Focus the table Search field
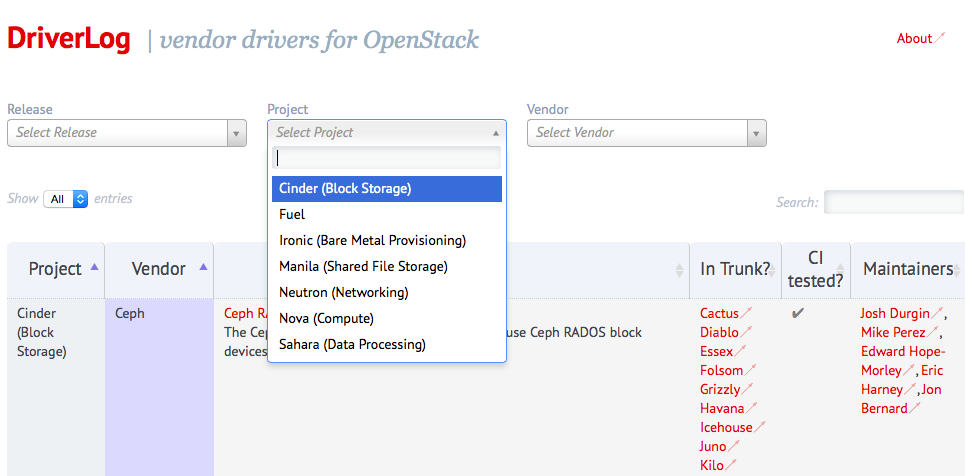The width and height of the screenshot is (965, 476). [893, 202]
